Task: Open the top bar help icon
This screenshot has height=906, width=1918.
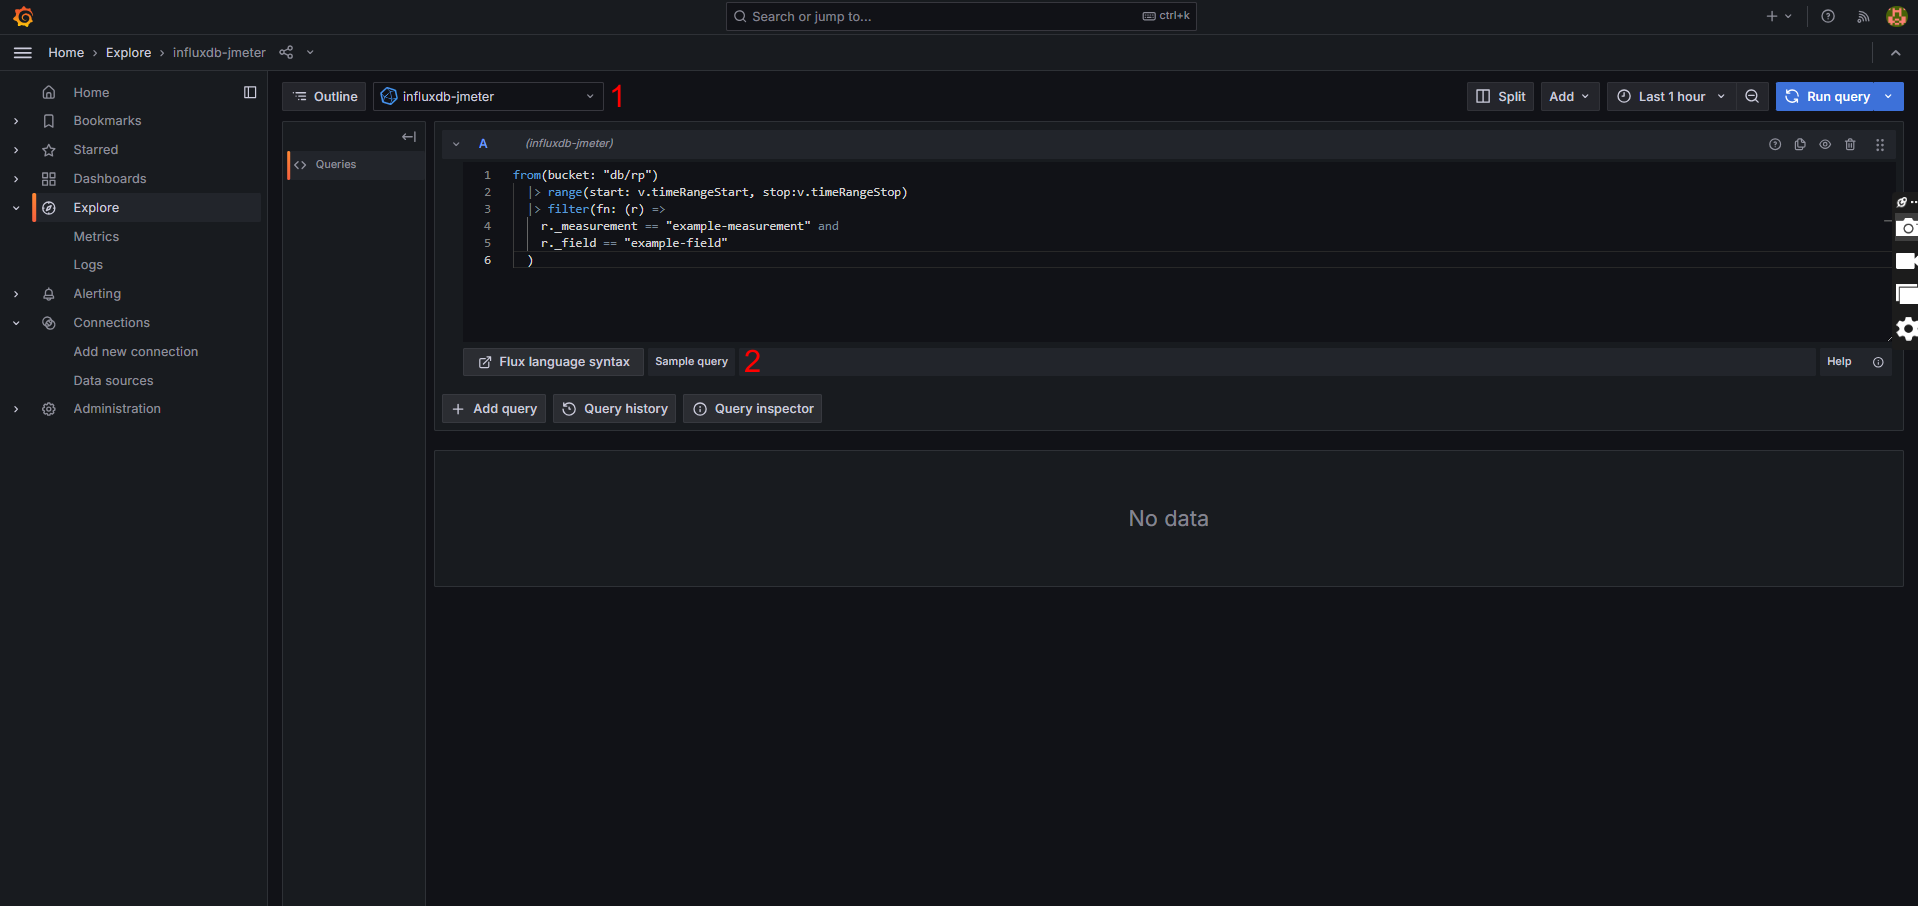Action: click(x=1828, y=16)
